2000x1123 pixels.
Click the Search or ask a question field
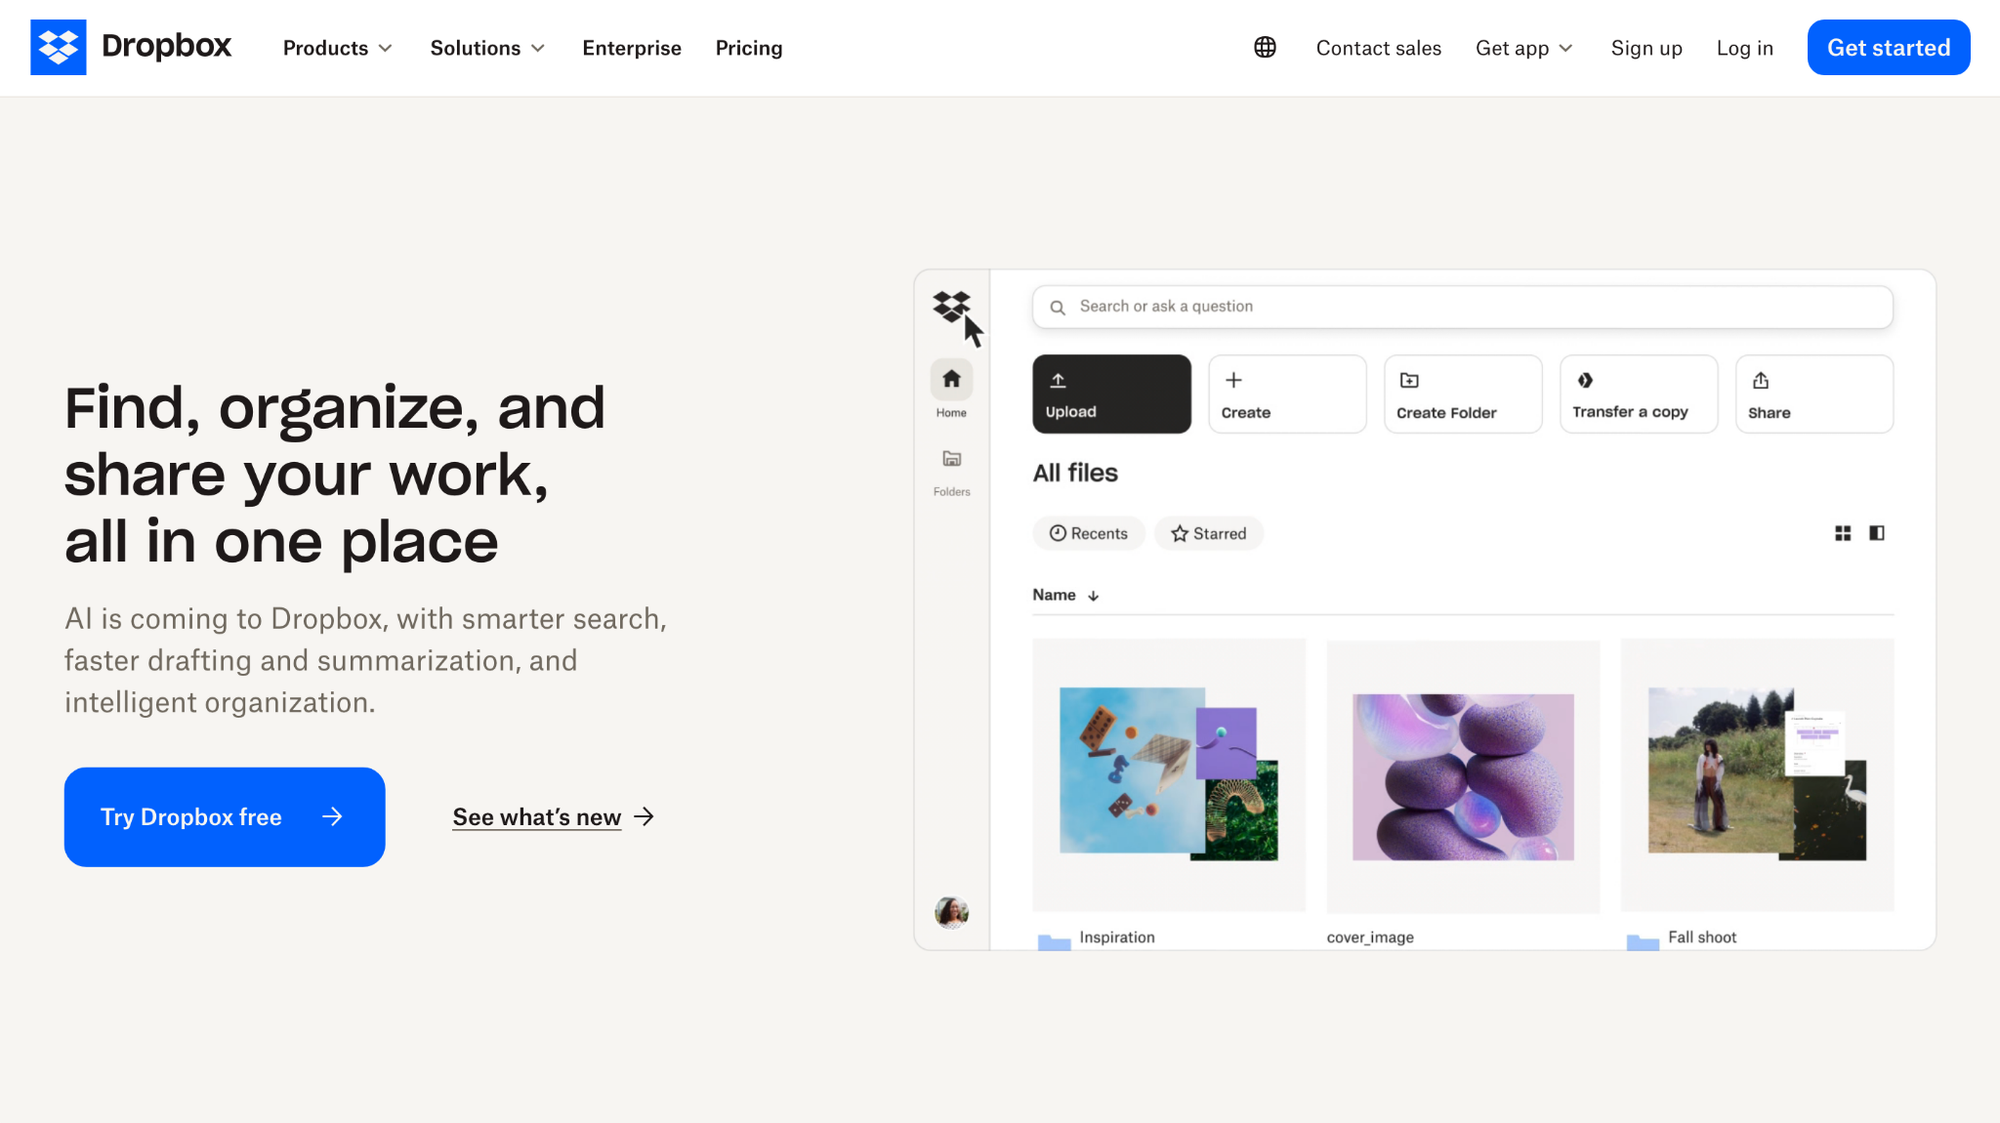(x=1462, y=307)
